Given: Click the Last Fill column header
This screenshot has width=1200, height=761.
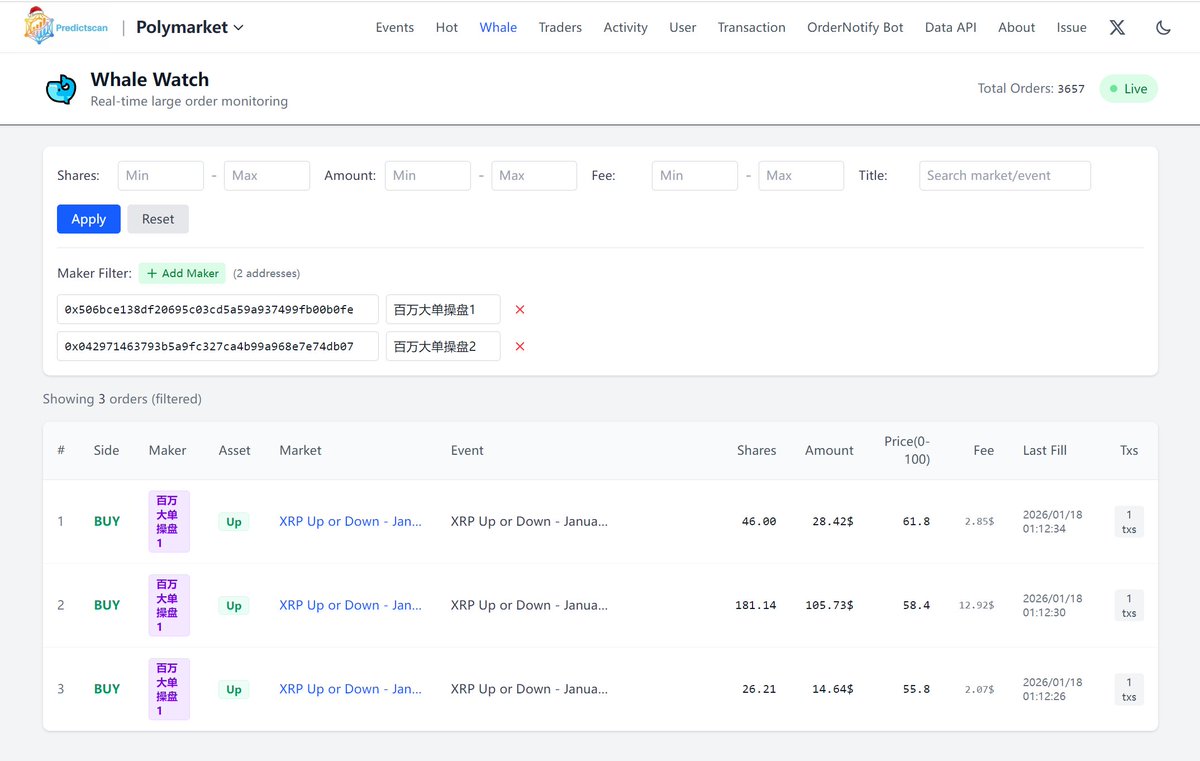Looking at the screenshot, I should 1045,450.
